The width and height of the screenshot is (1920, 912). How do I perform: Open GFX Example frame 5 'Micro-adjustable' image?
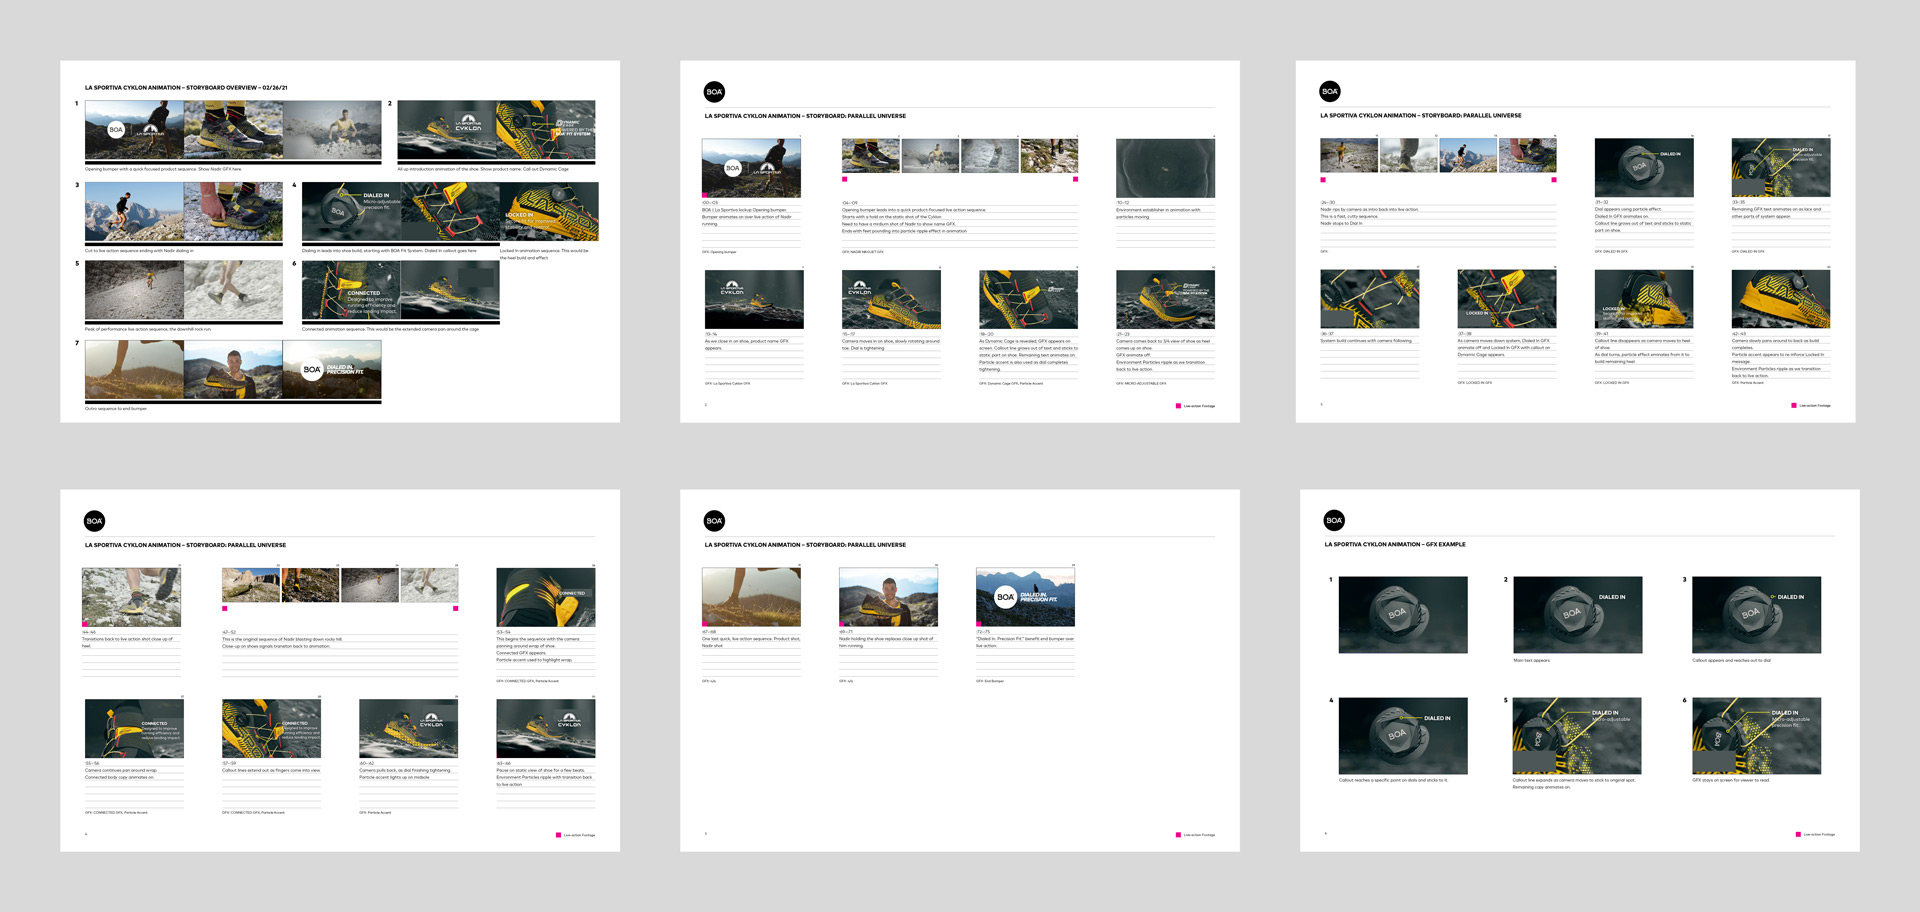click(x=1577, y=736)
